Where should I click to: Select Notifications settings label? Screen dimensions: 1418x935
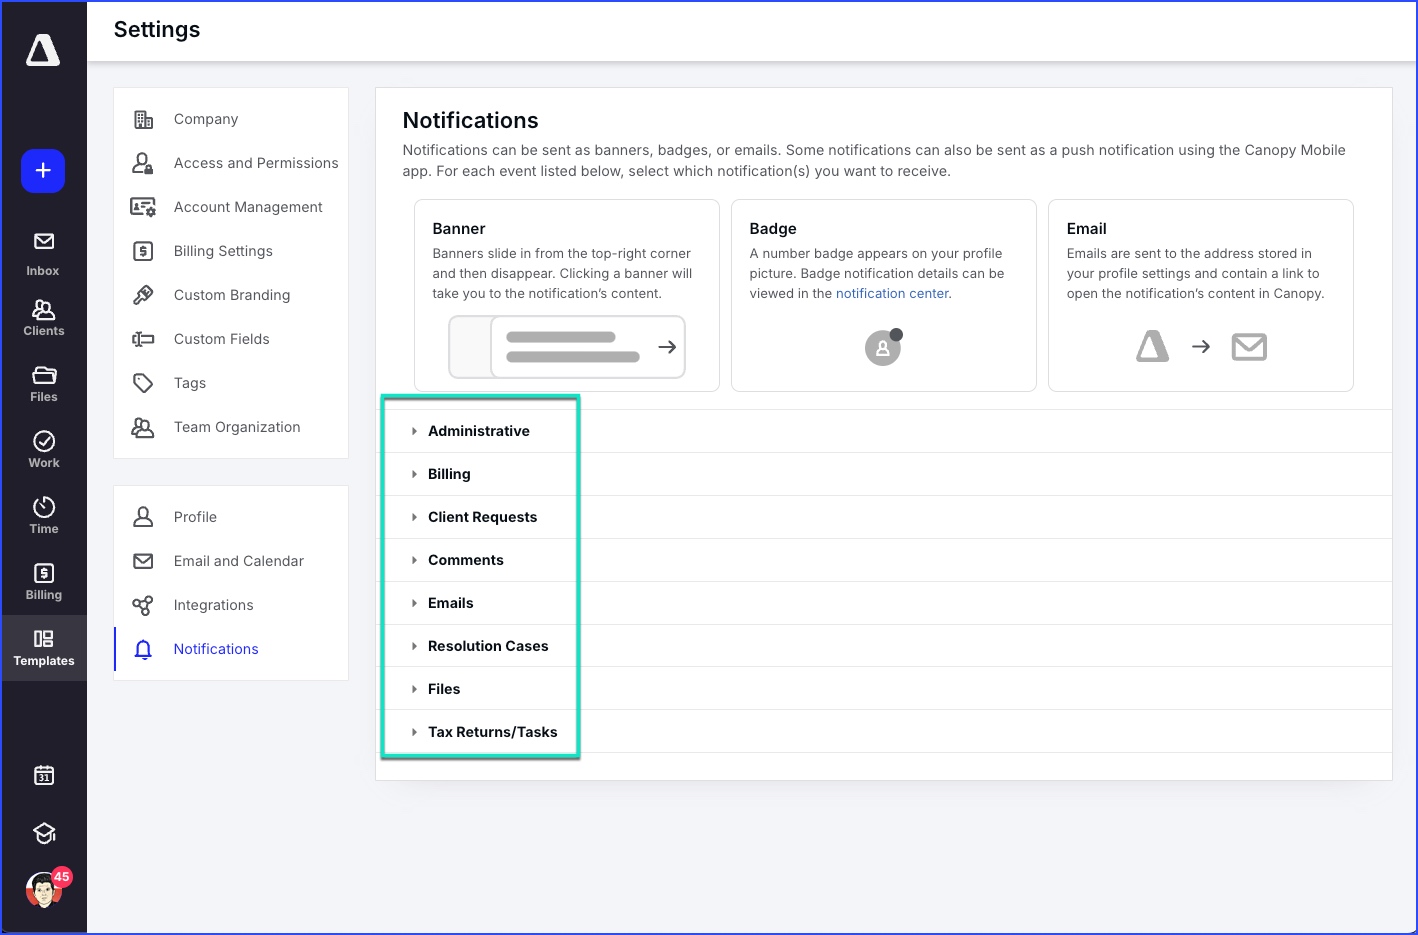(x=216, y=649)
